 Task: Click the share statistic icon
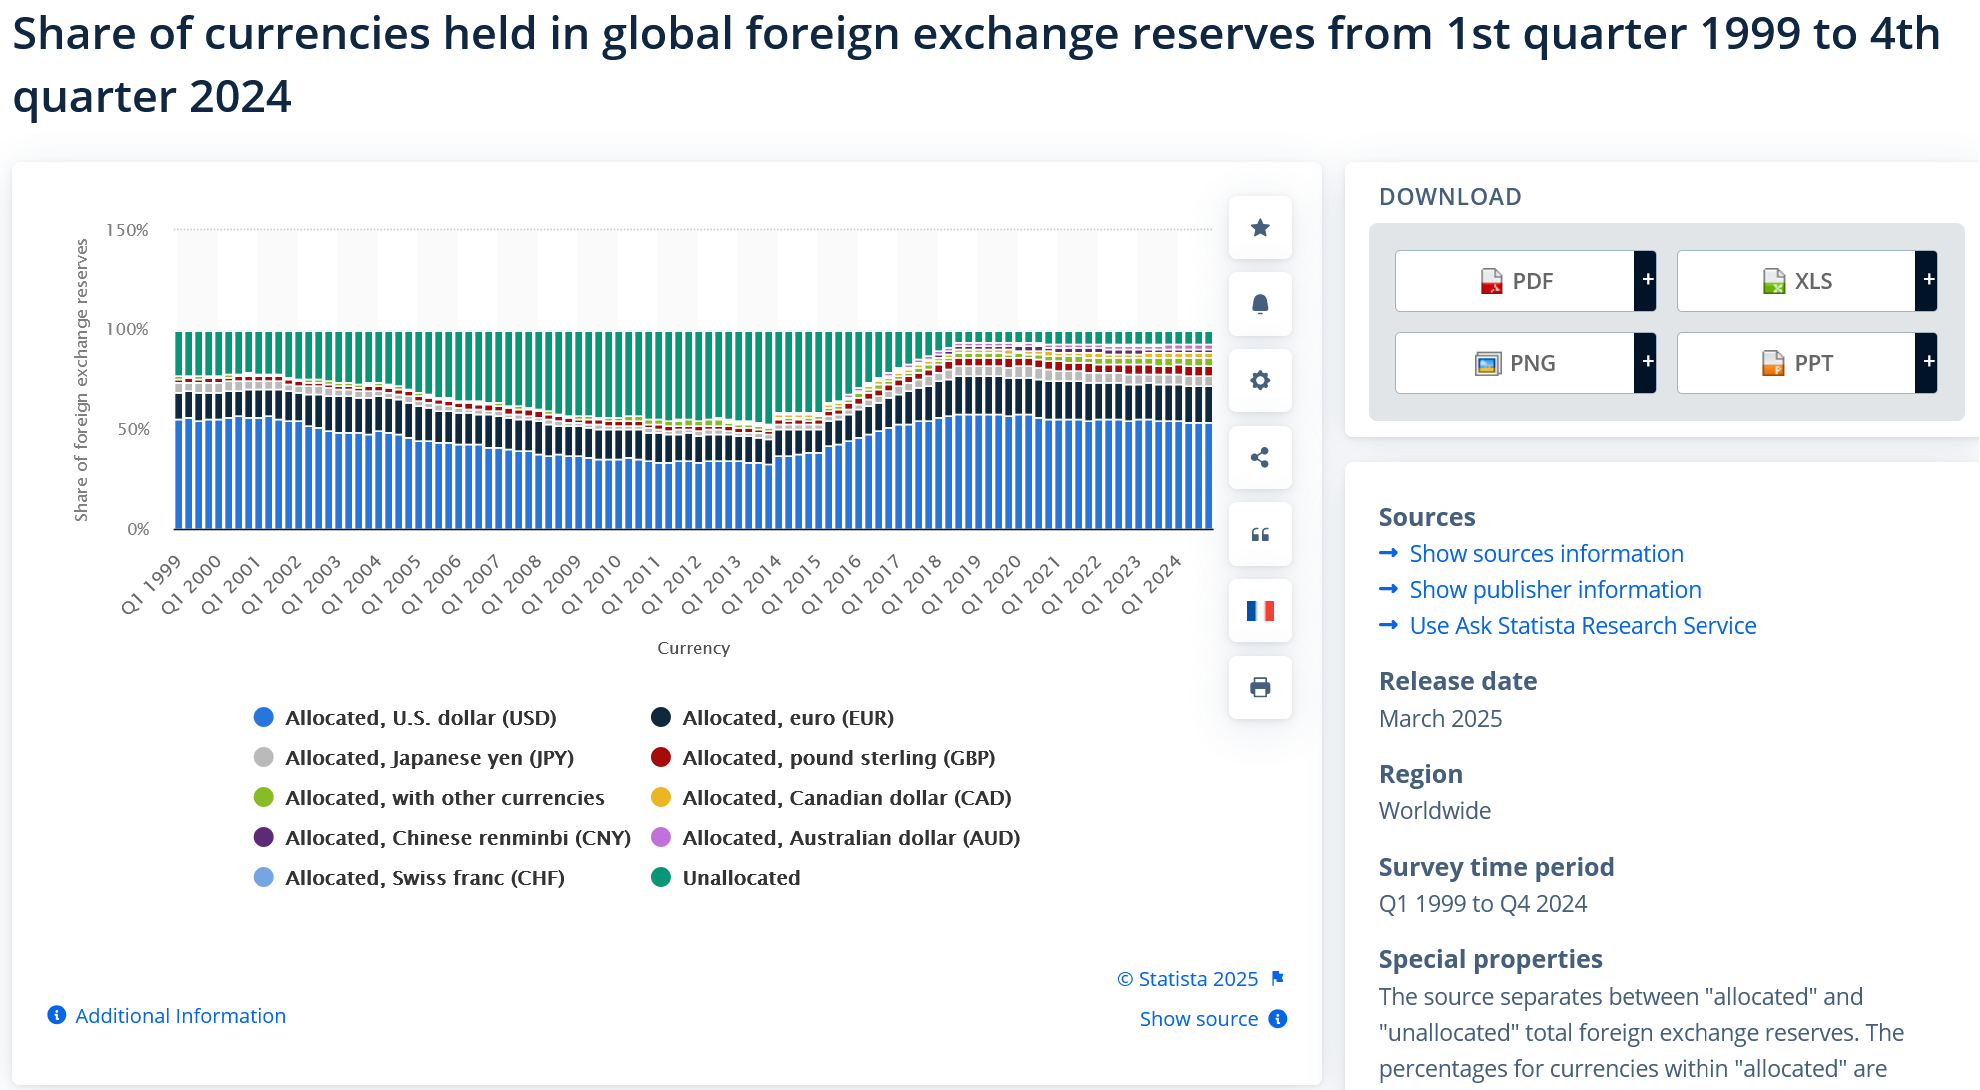pyautogui.click(x=1260, y=458)
